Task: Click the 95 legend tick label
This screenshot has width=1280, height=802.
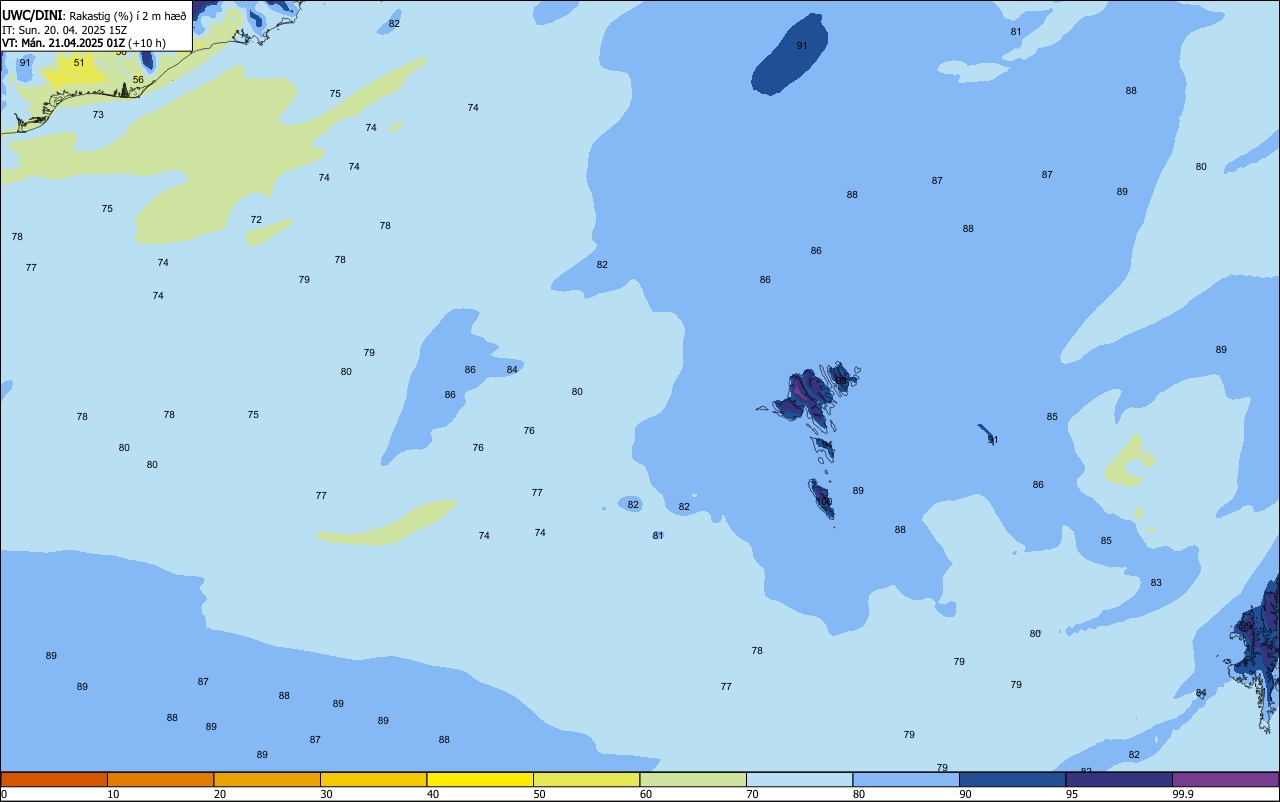Action: tap(1072, 794)
